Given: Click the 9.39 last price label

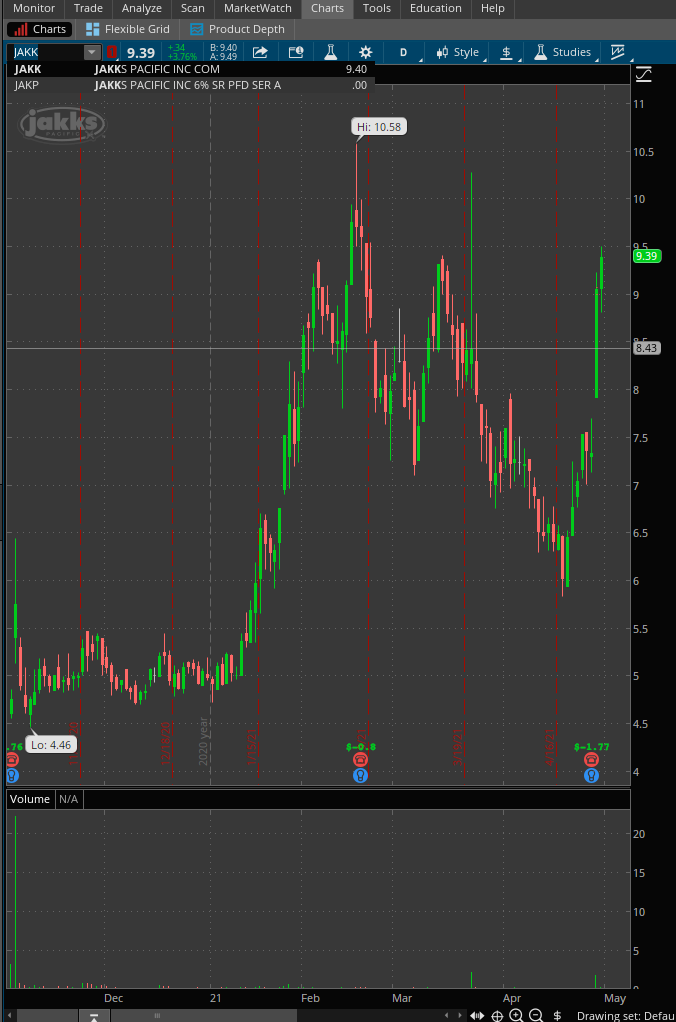Looking at the screenshot, I should [646, 256].
